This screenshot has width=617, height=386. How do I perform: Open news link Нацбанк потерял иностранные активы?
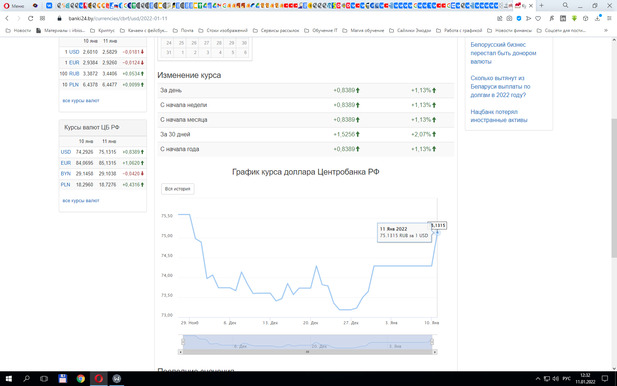click(x=499, y=116)
